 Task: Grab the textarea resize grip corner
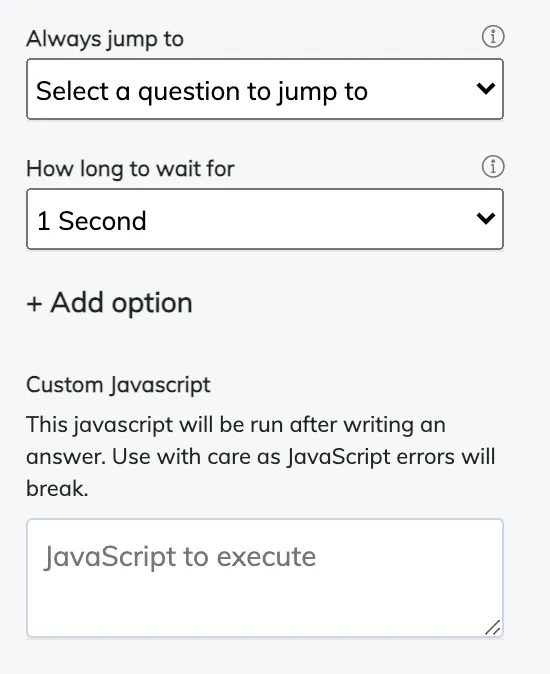[x=493, y=627]
